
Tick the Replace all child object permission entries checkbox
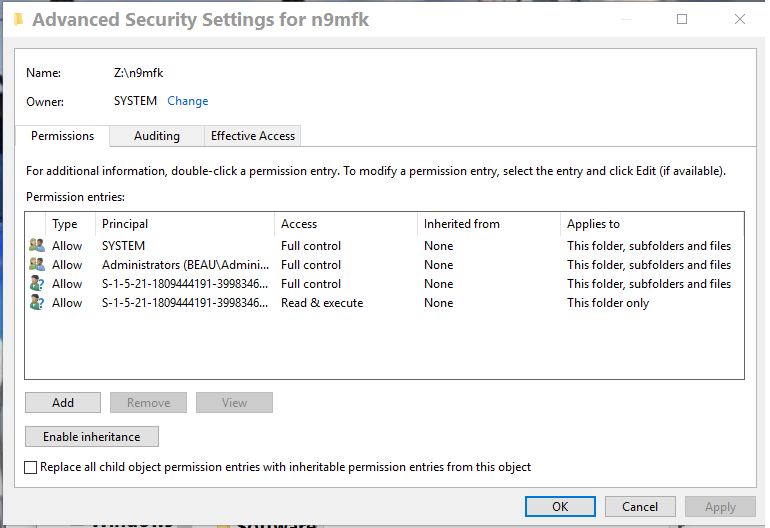(30, 467)
